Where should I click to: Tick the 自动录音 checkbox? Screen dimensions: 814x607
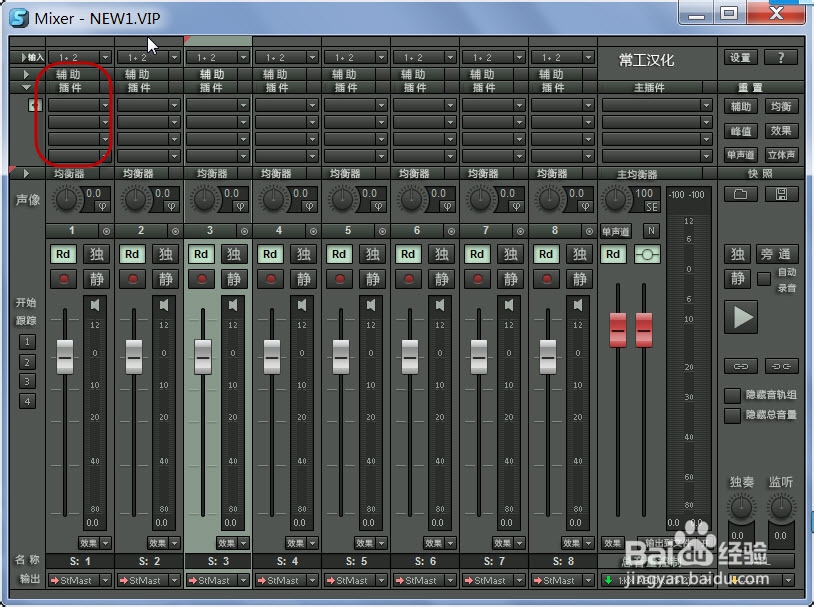click(764, 279)
